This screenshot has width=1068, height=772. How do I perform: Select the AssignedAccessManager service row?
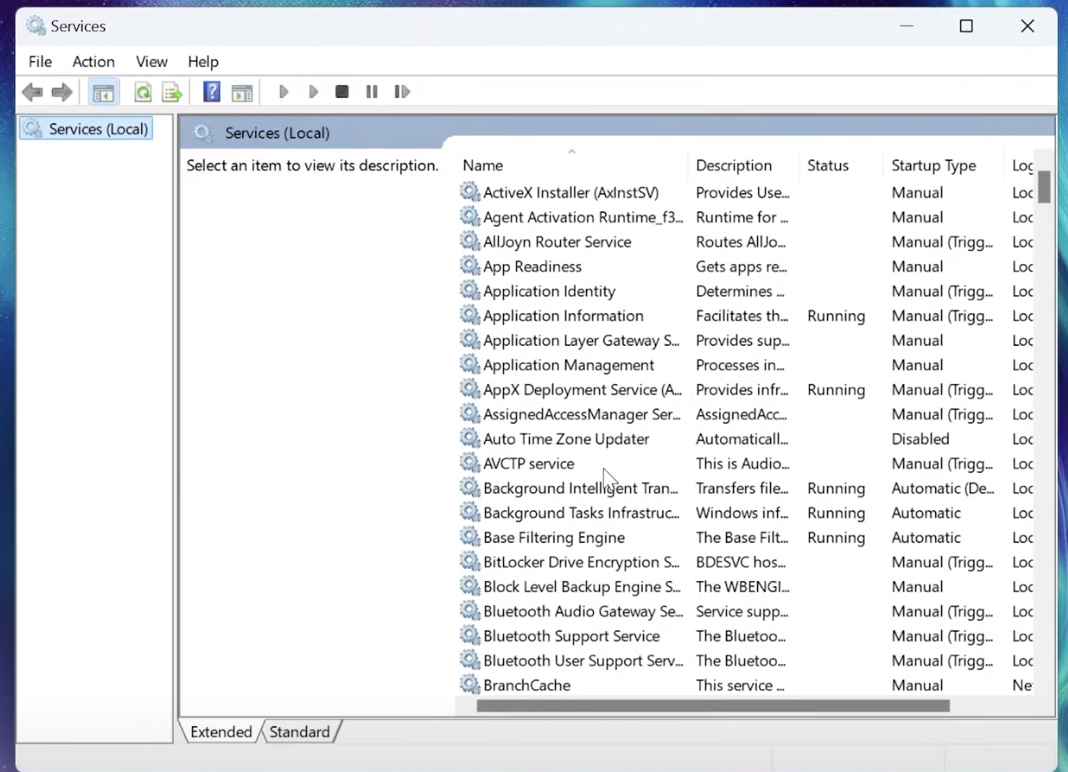coord(745,414)
